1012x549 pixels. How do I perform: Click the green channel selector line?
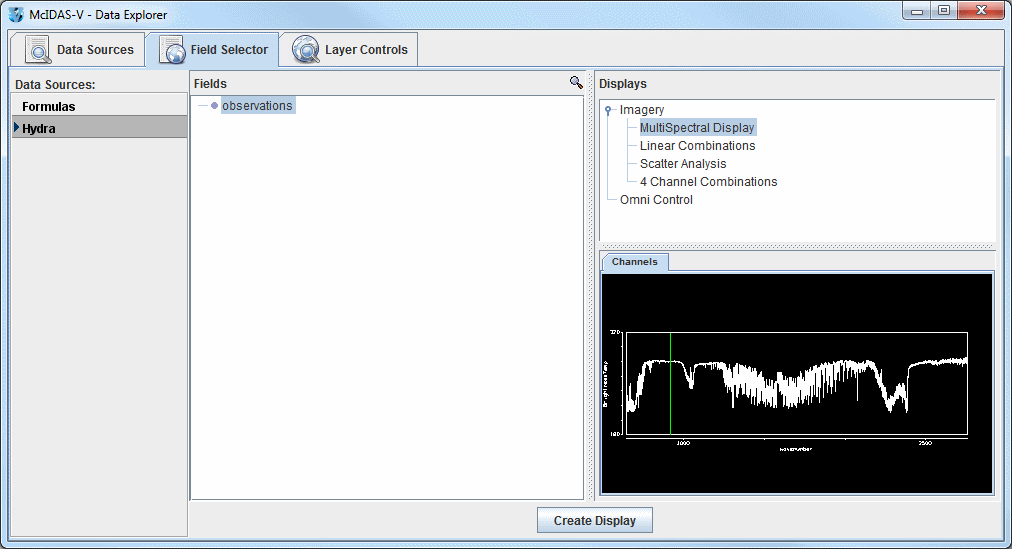671,385
